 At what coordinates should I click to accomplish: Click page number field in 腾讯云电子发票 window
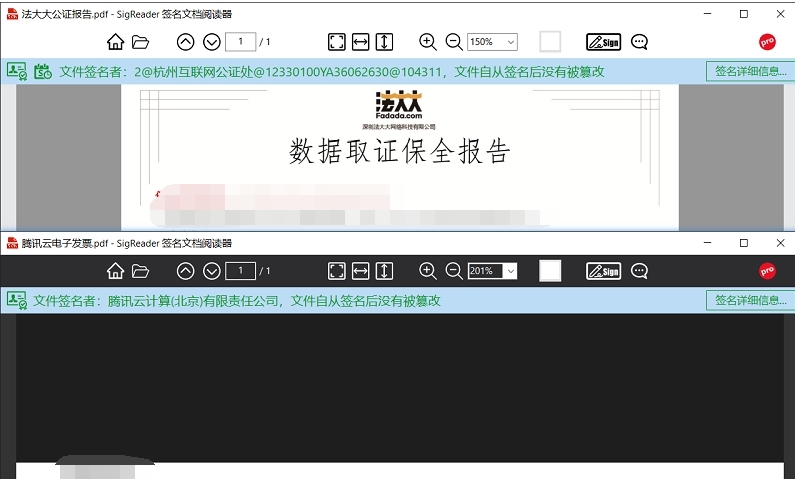point(240,271)
